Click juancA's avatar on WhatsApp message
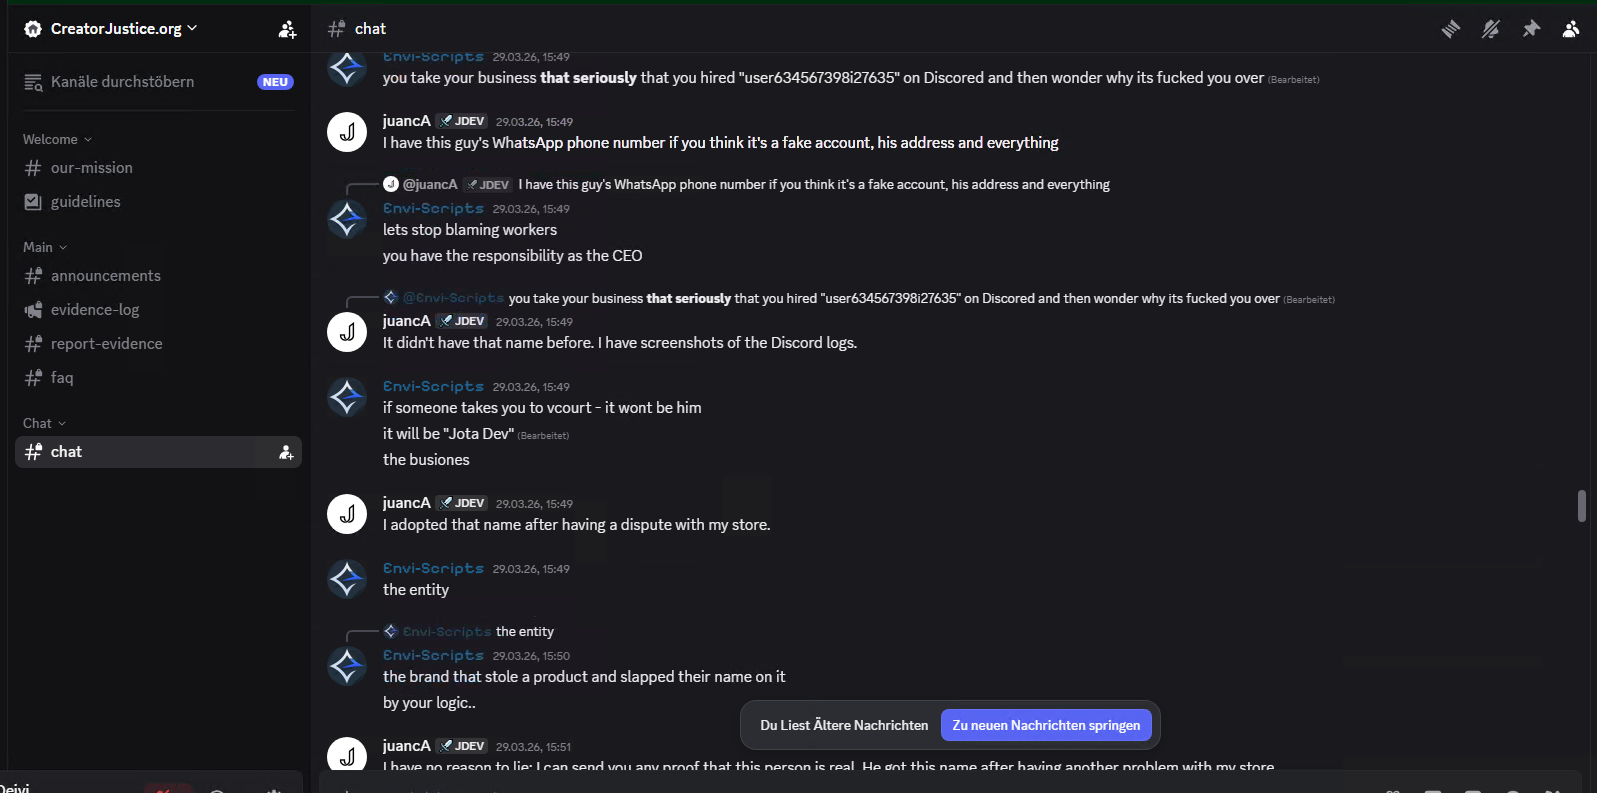 pos(347,132)
